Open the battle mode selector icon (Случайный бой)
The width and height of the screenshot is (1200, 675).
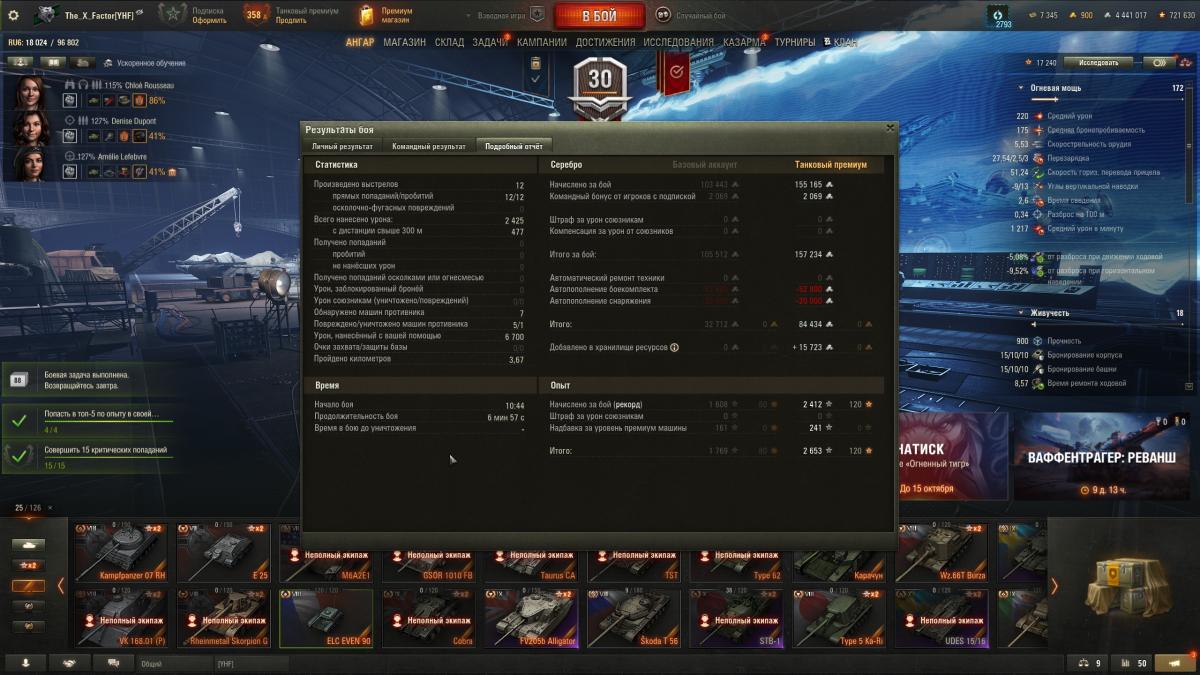pyautogui.click(x=662, y=14)
